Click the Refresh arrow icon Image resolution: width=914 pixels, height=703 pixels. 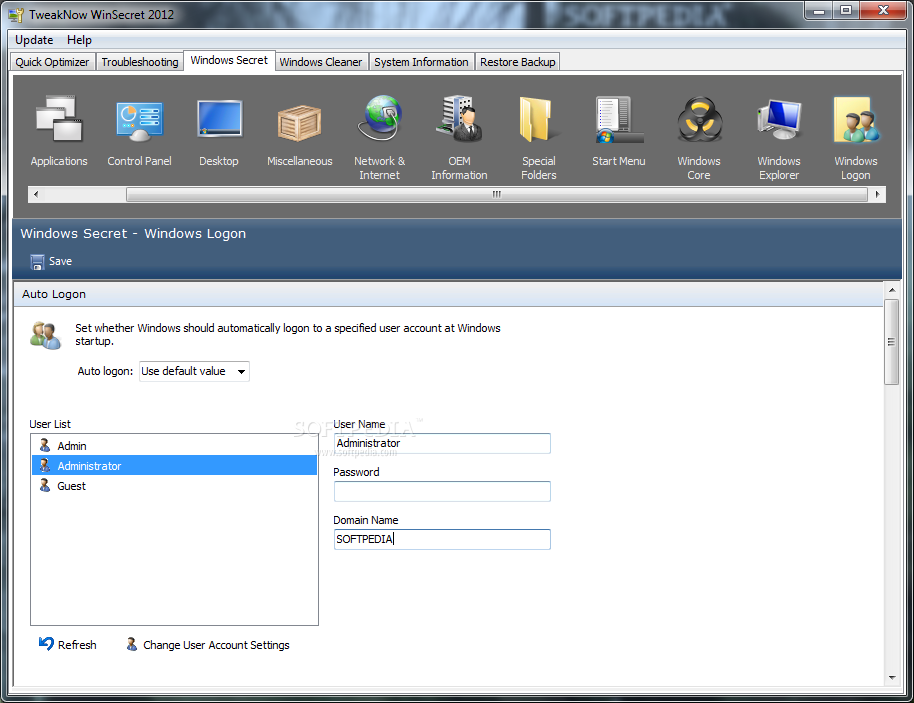pos(46,644)
